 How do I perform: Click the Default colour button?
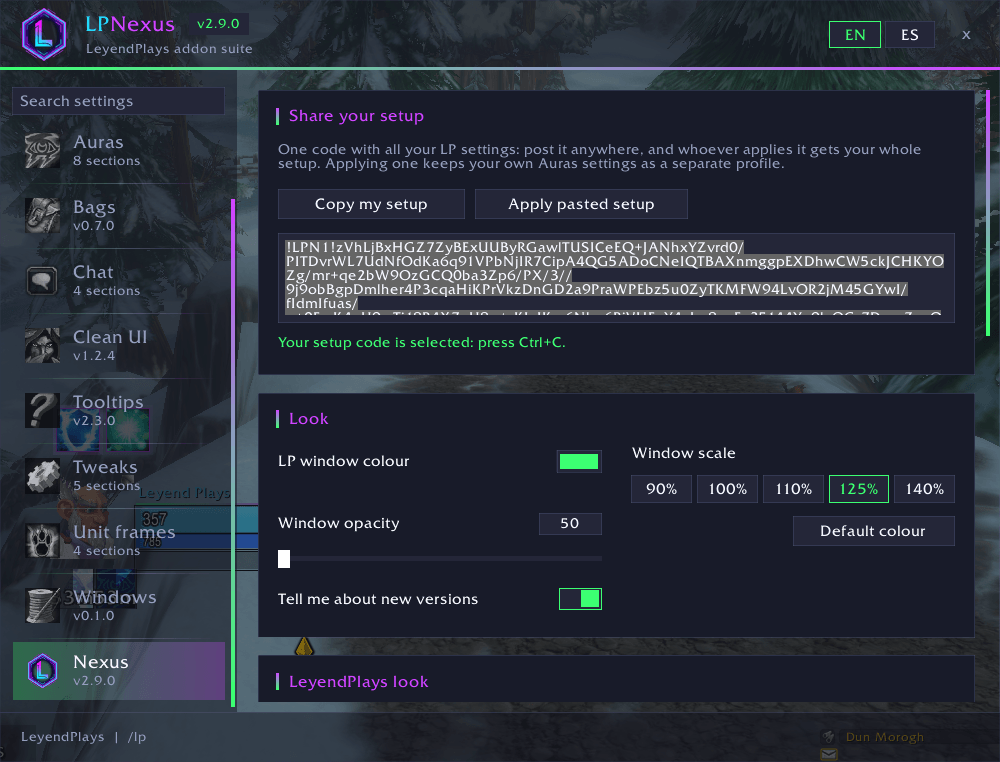pos(874,531)
